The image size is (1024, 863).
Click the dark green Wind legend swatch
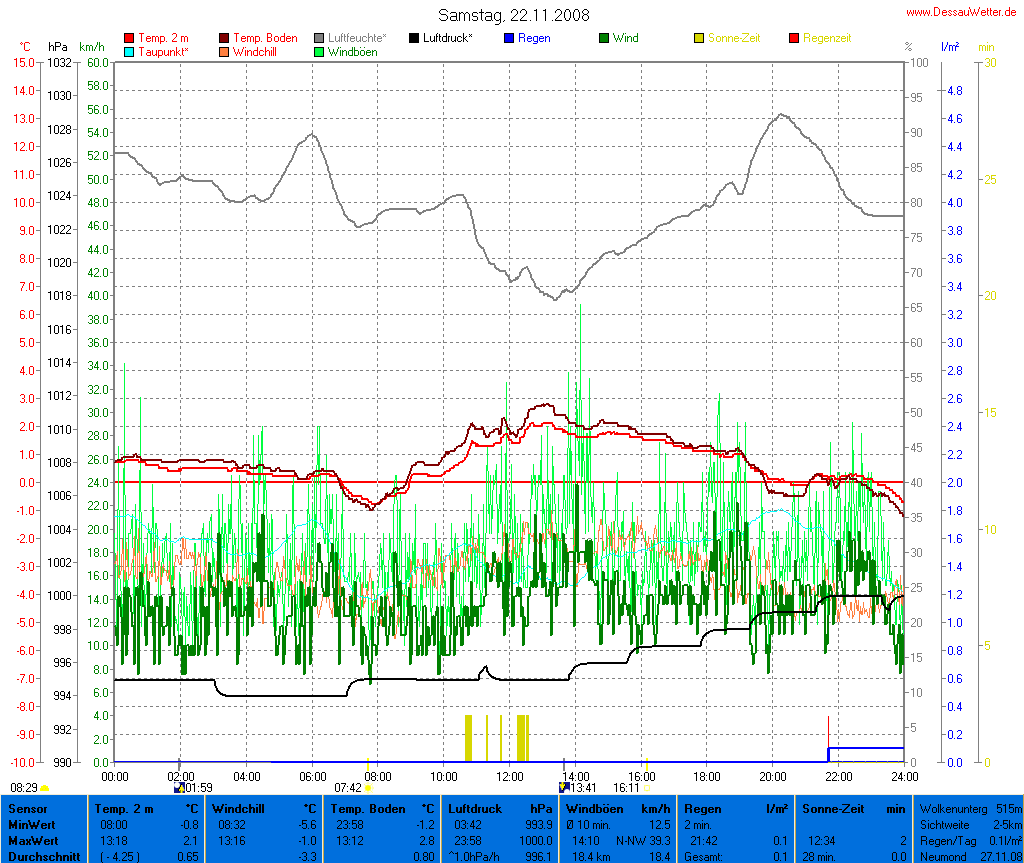[x=604, y=38]
